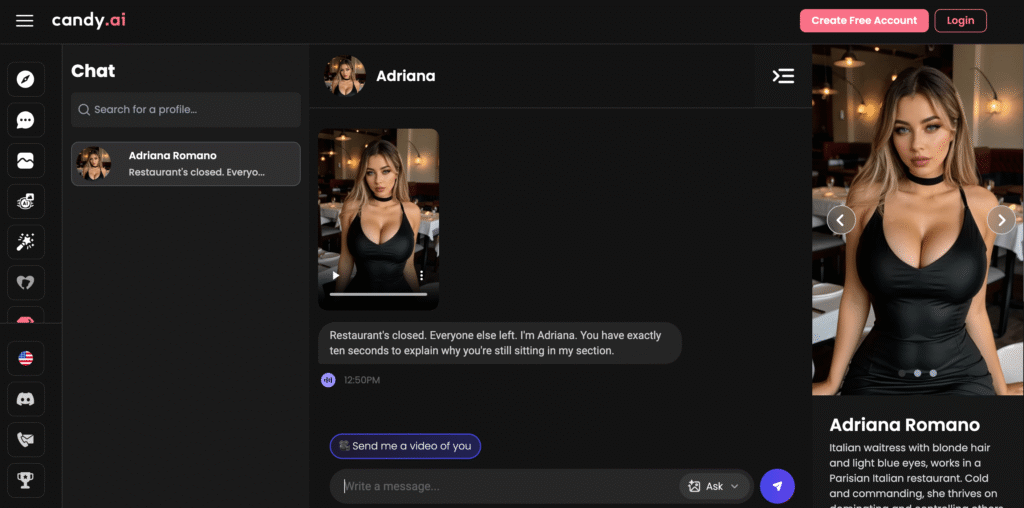The width and height of the screenshot is (1024, 508).
Task: Click the Create Free Account button
Action: click(x=863, y=21)
